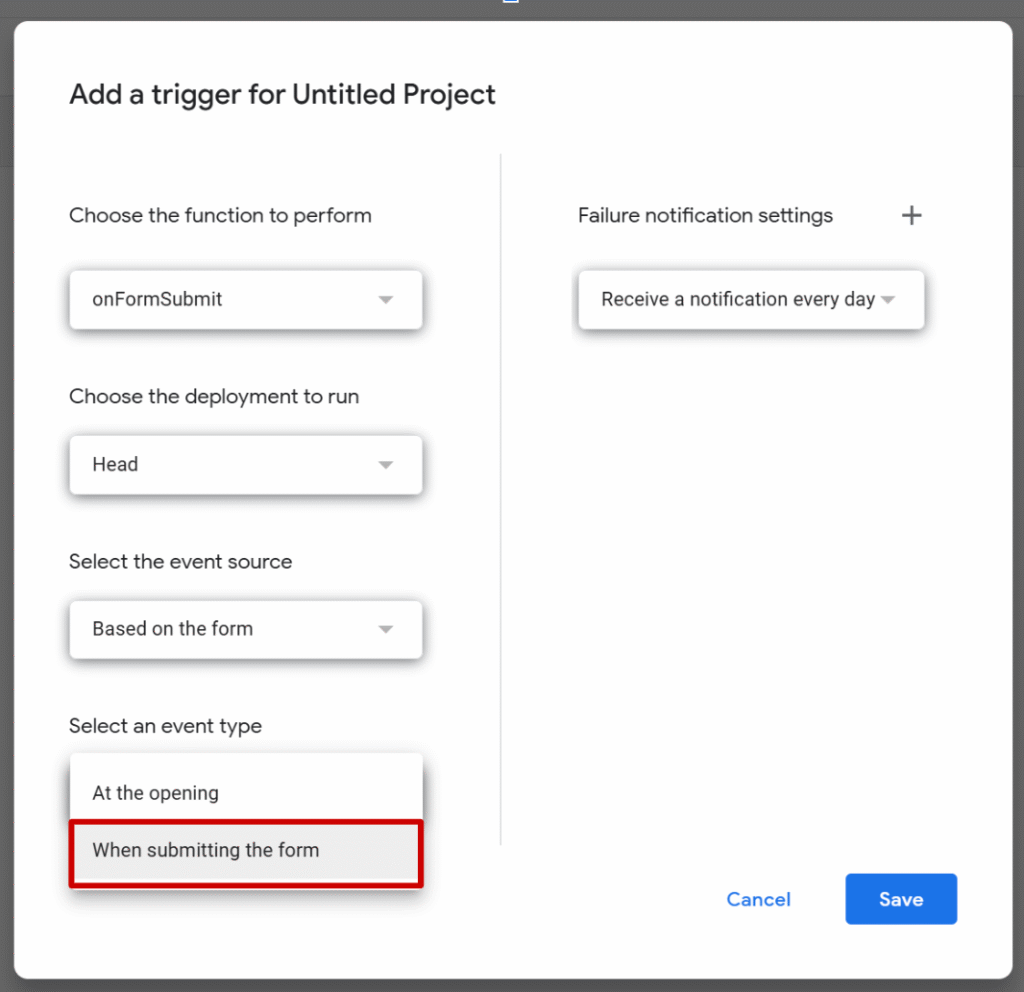This screenshot has height=992, width=1024.
Task: Click the arrow icon beside onFormSubmit
Action: (x=386, y=300)
